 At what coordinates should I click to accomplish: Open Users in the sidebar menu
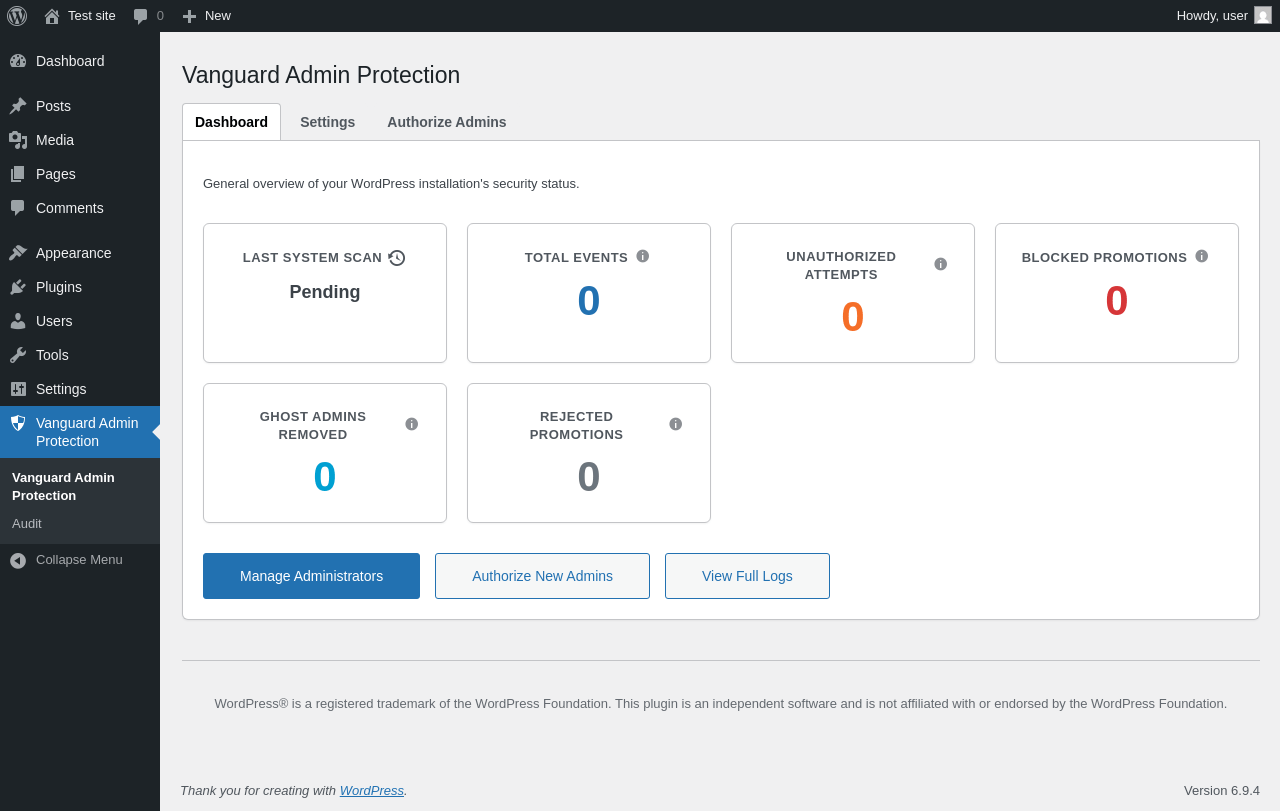coord(80,321)
